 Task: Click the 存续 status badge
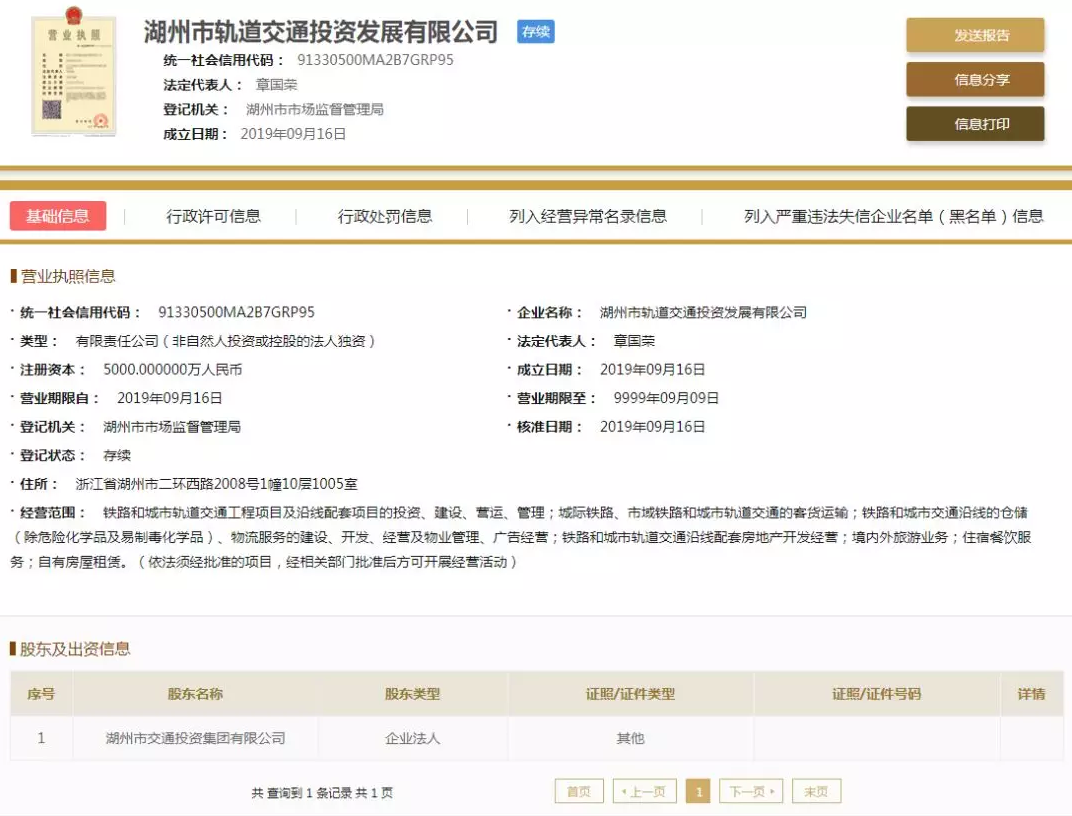[x=535, y=31]
